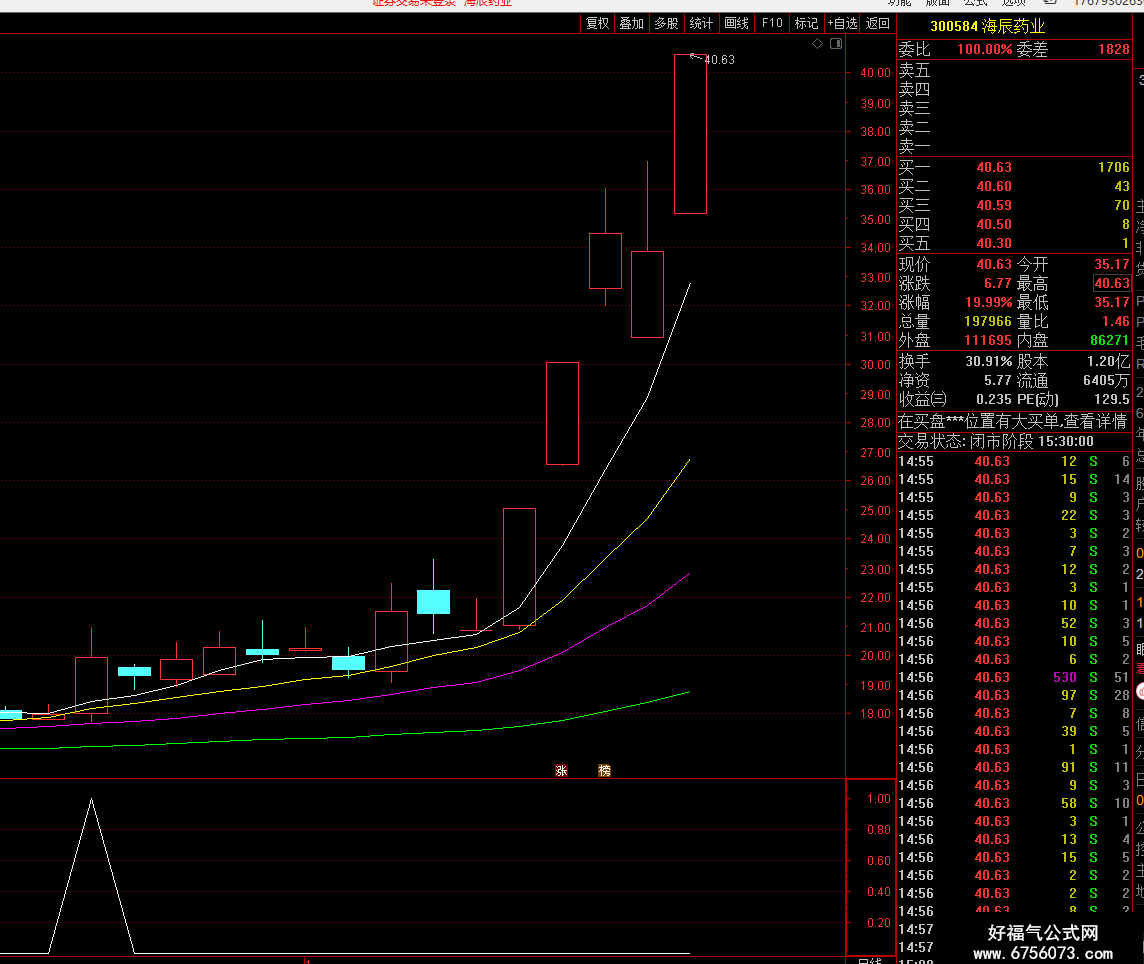This screenshot has width=1144, height=964.
Task: Open the 公式 menu
Action: tap(975, 3)
